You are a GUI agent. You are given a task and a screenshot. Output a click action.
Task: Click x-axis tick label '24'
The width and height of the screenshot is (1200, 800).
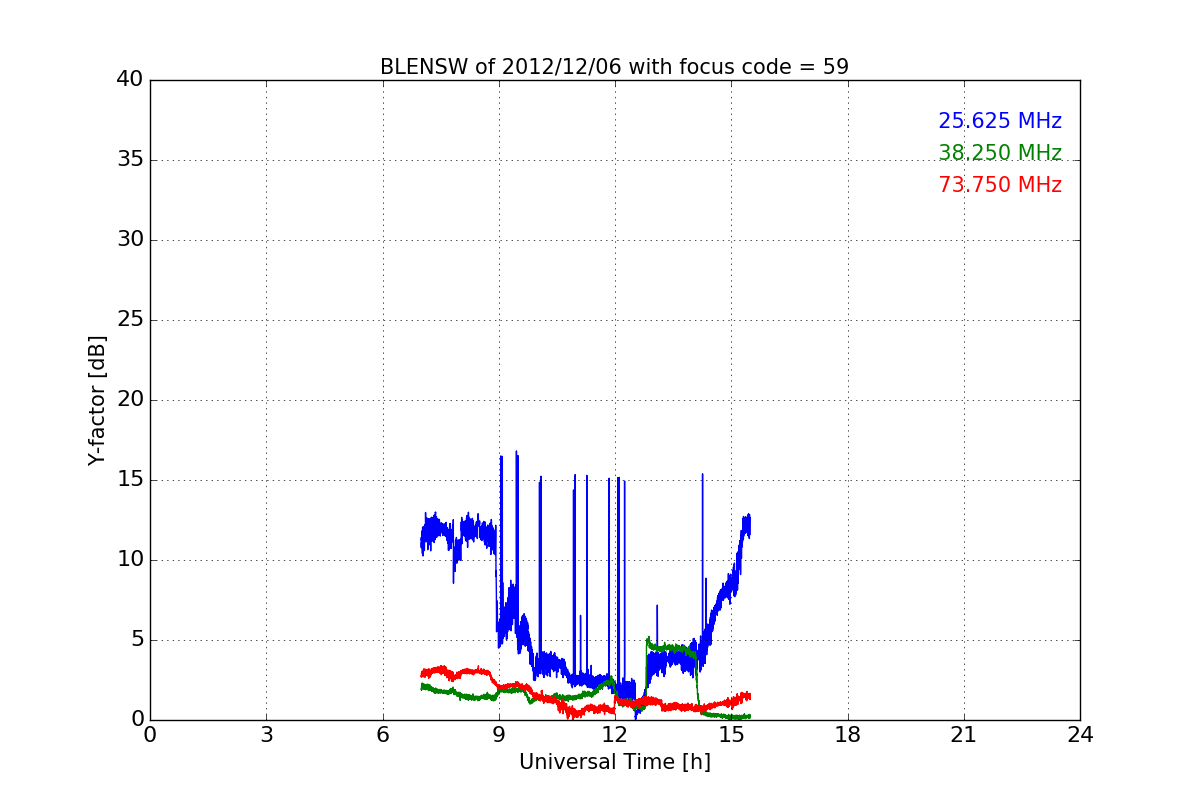1080,735
